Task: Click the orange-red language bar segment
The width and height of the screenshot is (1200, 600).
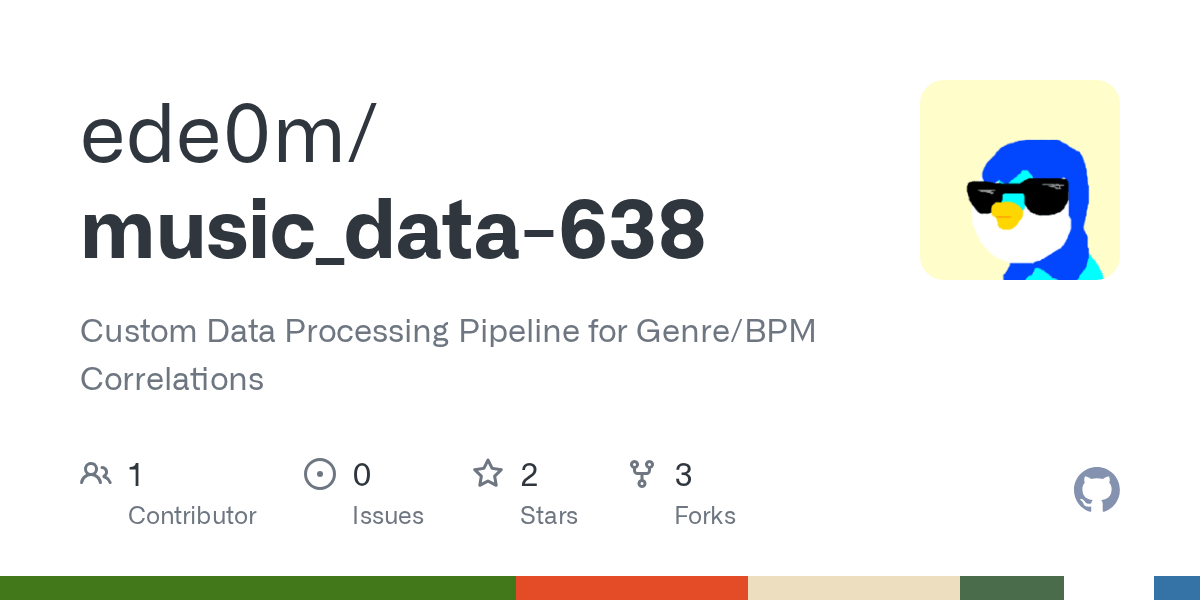Action: pos(631,588)
